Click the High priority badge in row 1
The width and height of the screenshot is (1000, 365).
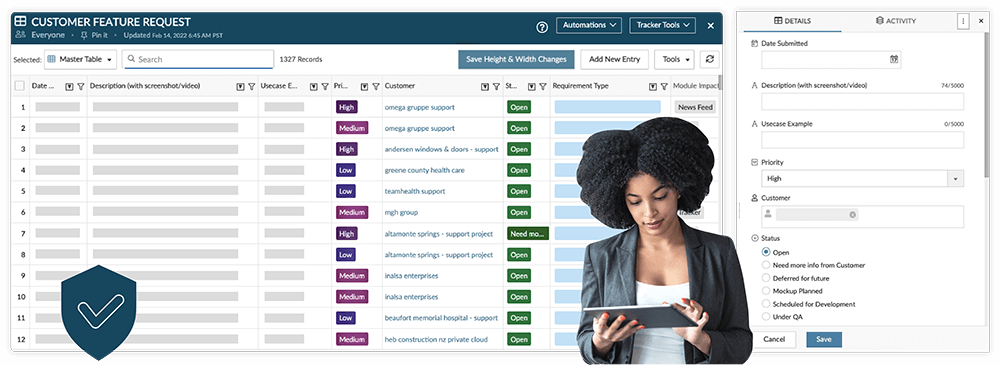click(346, 107)
